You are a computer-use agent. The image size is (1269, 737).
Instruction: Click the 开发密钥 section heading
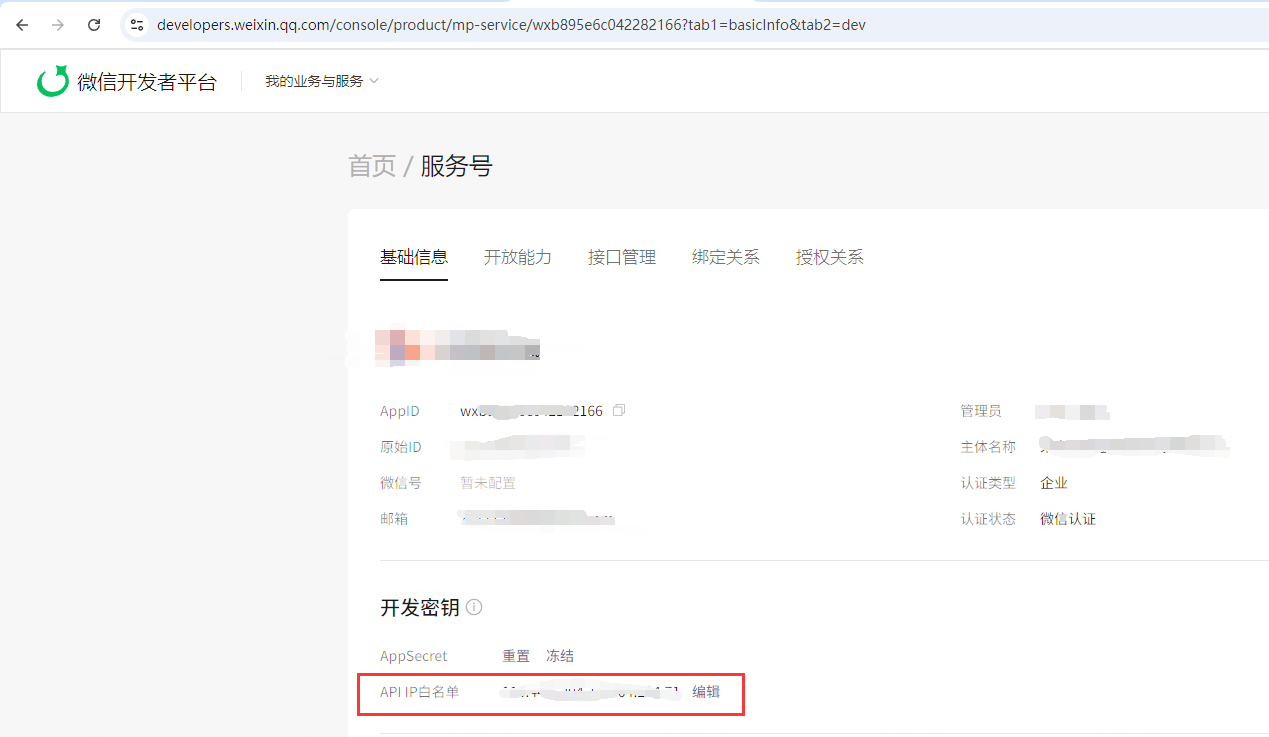coord(420,607)
